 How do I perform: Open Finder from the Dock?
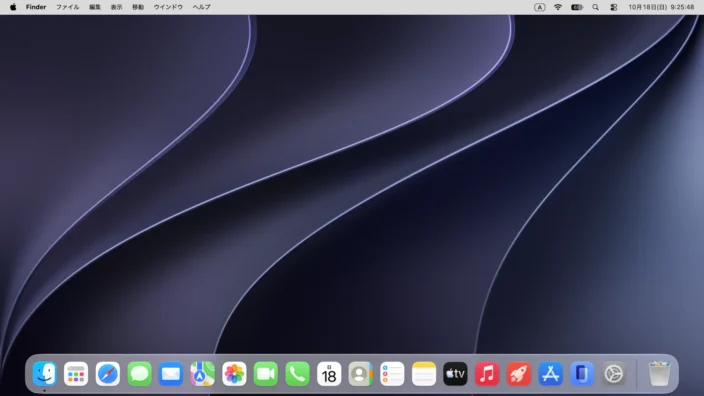pos(44,374)
